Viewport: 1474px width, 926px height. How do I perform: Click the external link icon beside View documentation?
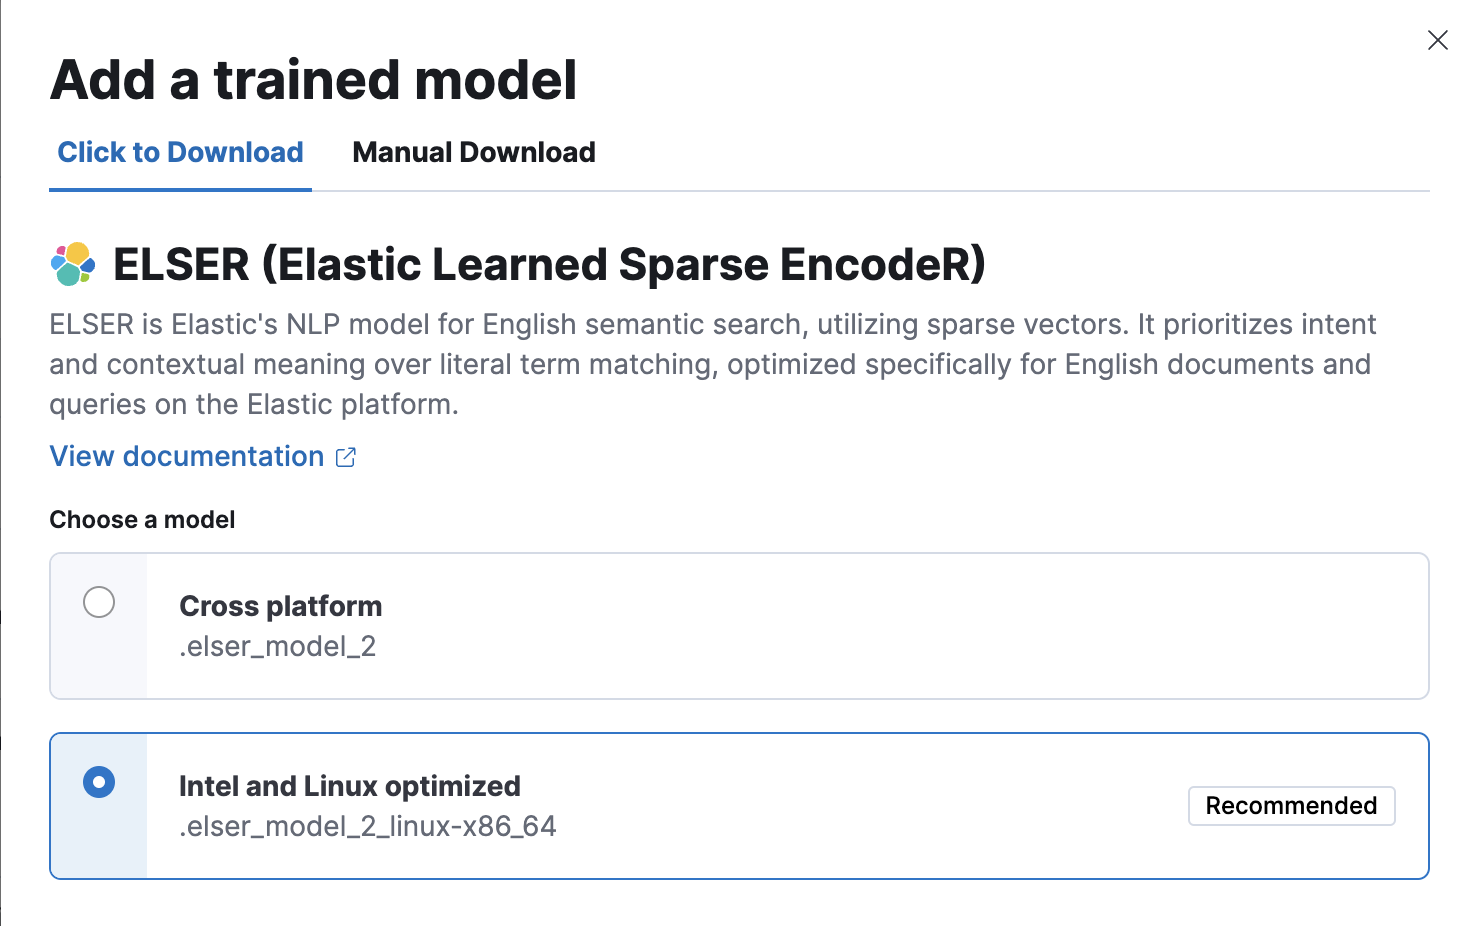click(x=345, y=456)
